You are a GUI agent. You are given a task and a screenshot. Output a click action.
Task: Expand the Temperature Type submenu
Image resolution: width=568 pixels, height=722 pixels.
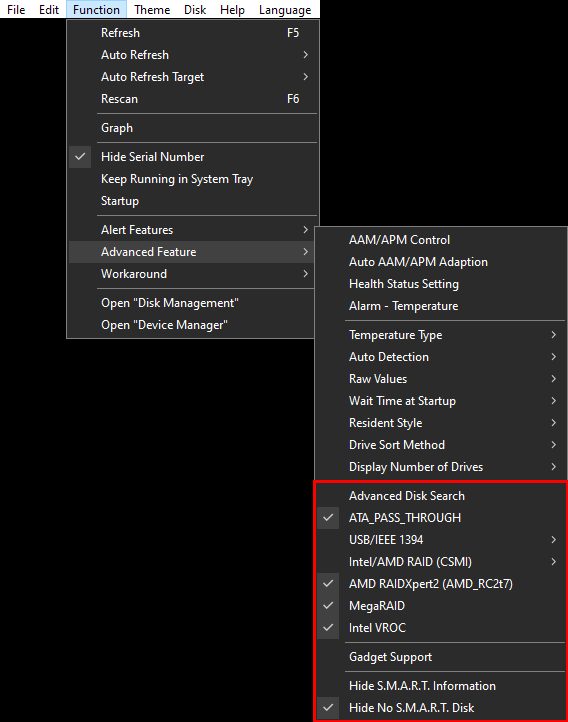click(x=441, y=335)
